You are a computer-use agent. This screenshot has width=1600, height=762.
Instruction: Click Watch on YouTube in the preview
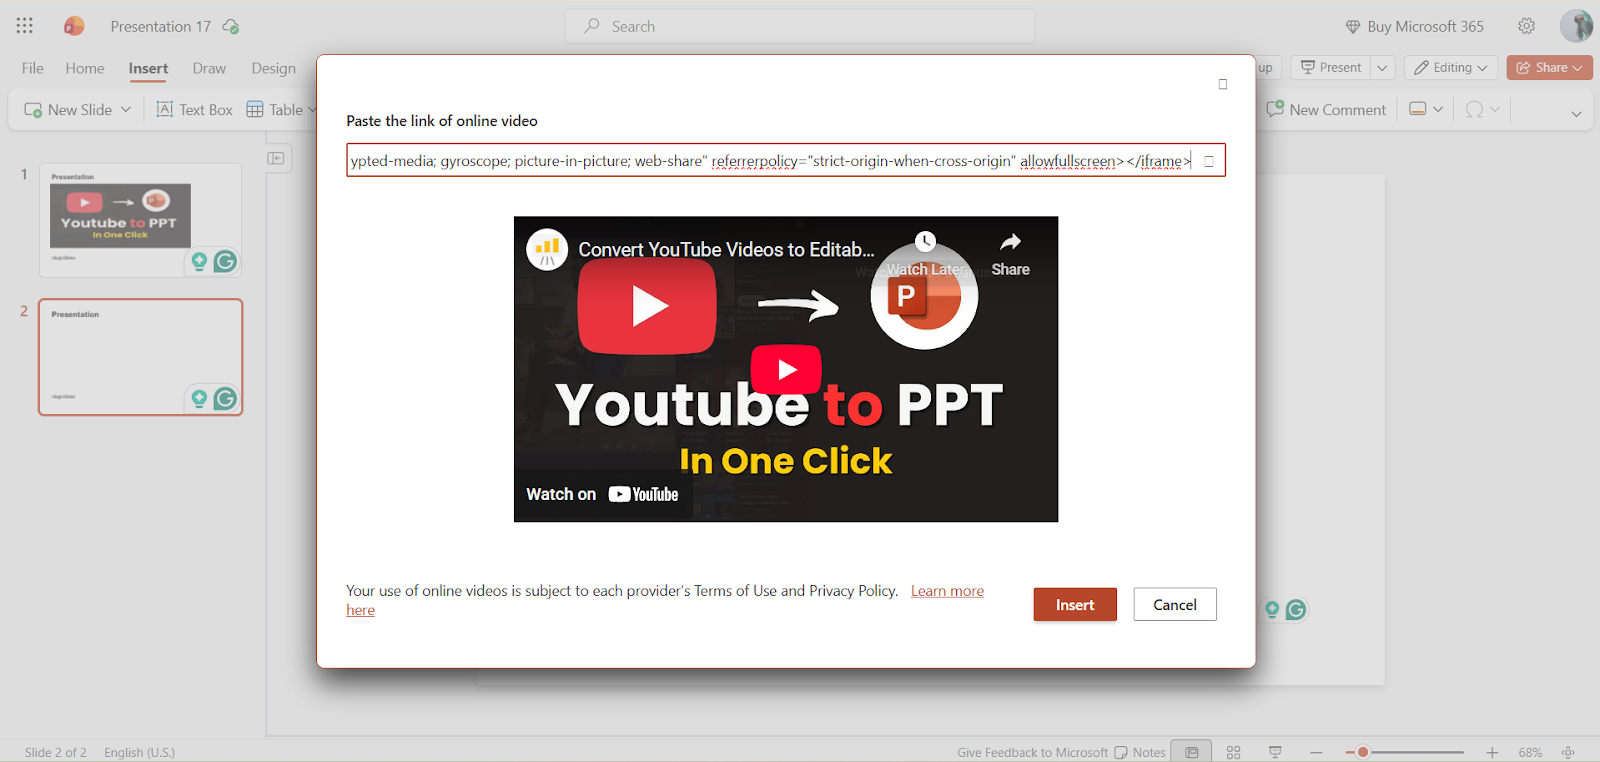coord(602,494)
